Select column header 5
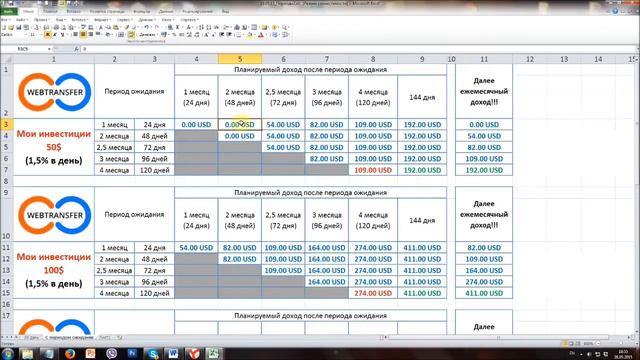This screenshot has height=360, width=640. [240, 59]
